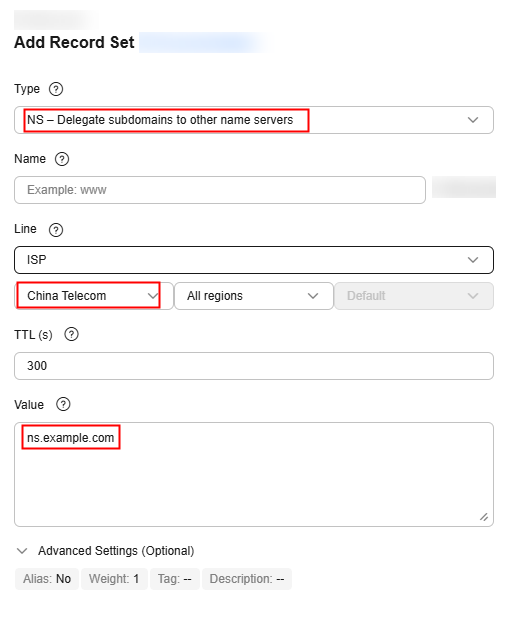
Task: Click the Value text area with ns.example.com
Action: pyautogui.click(x=254, y=474)
